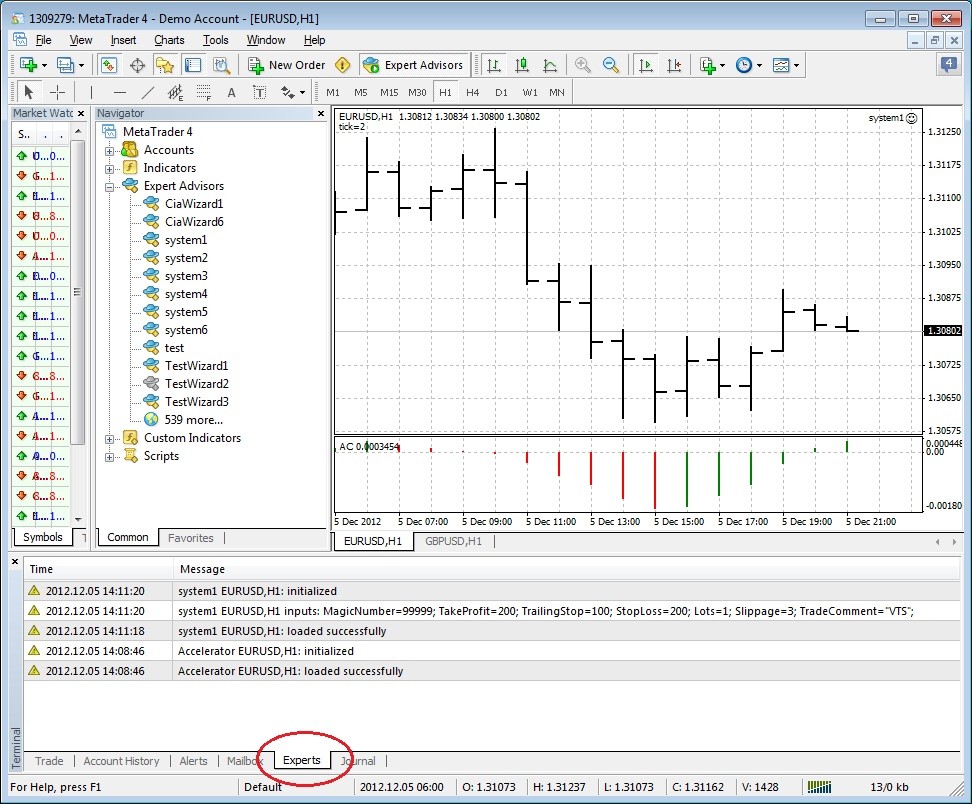The height and width of the screenshot is (804, 972).
Task: Click the MetaEditor yellow diamond icon
Action: [x=342, y=65]
